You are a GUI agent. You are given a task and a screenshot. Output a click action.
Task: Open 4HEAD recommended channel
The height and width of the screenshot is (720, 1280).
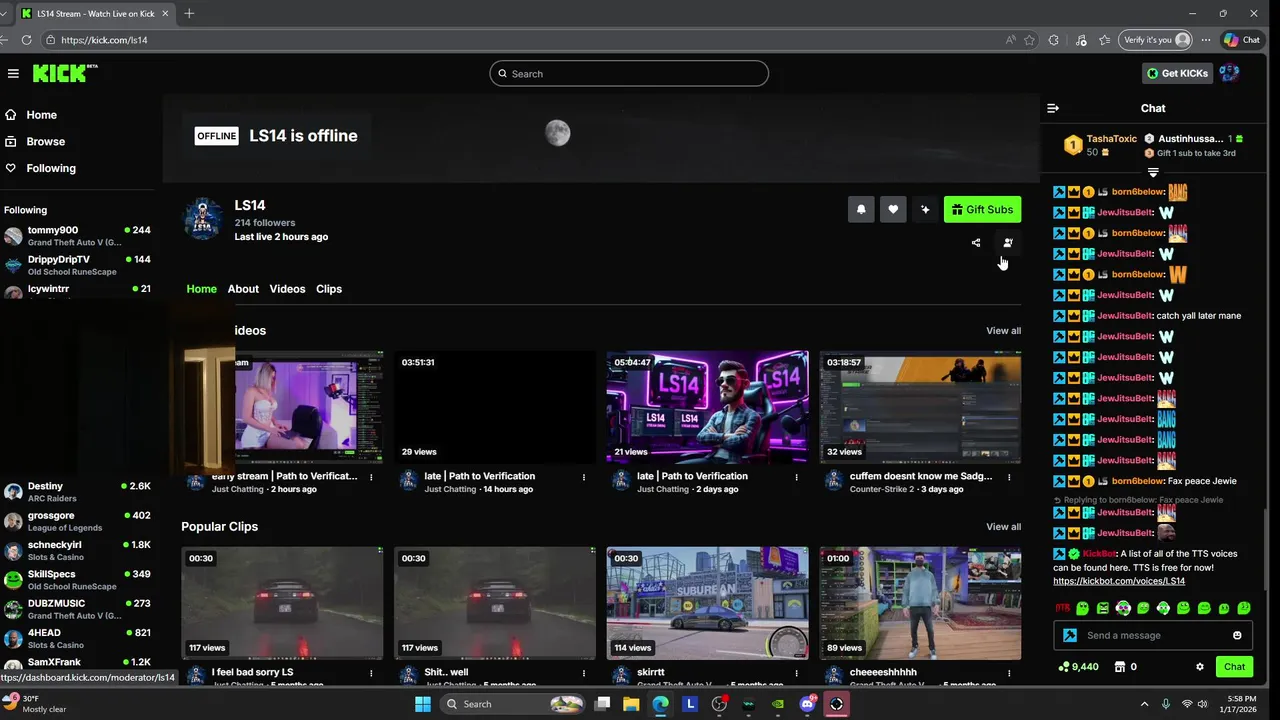[x=78, y=638]
